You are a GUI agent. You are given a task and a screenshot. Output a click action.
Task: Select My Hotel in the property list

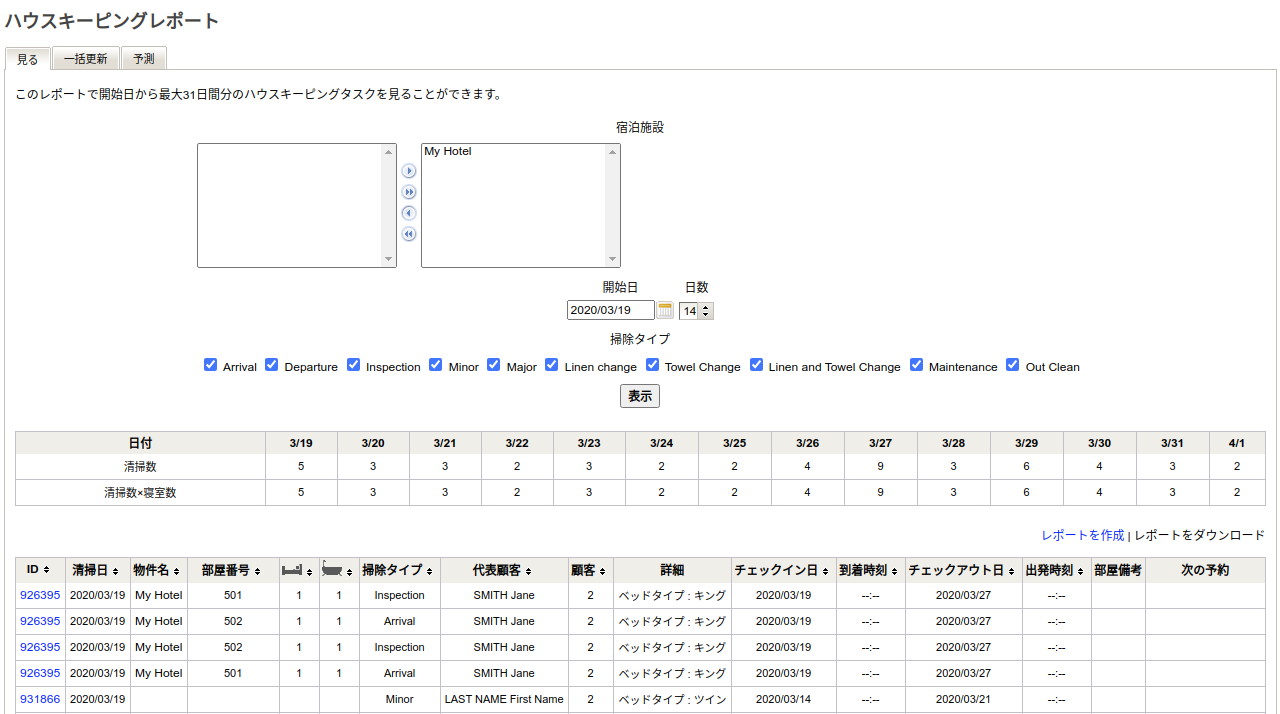448,152
